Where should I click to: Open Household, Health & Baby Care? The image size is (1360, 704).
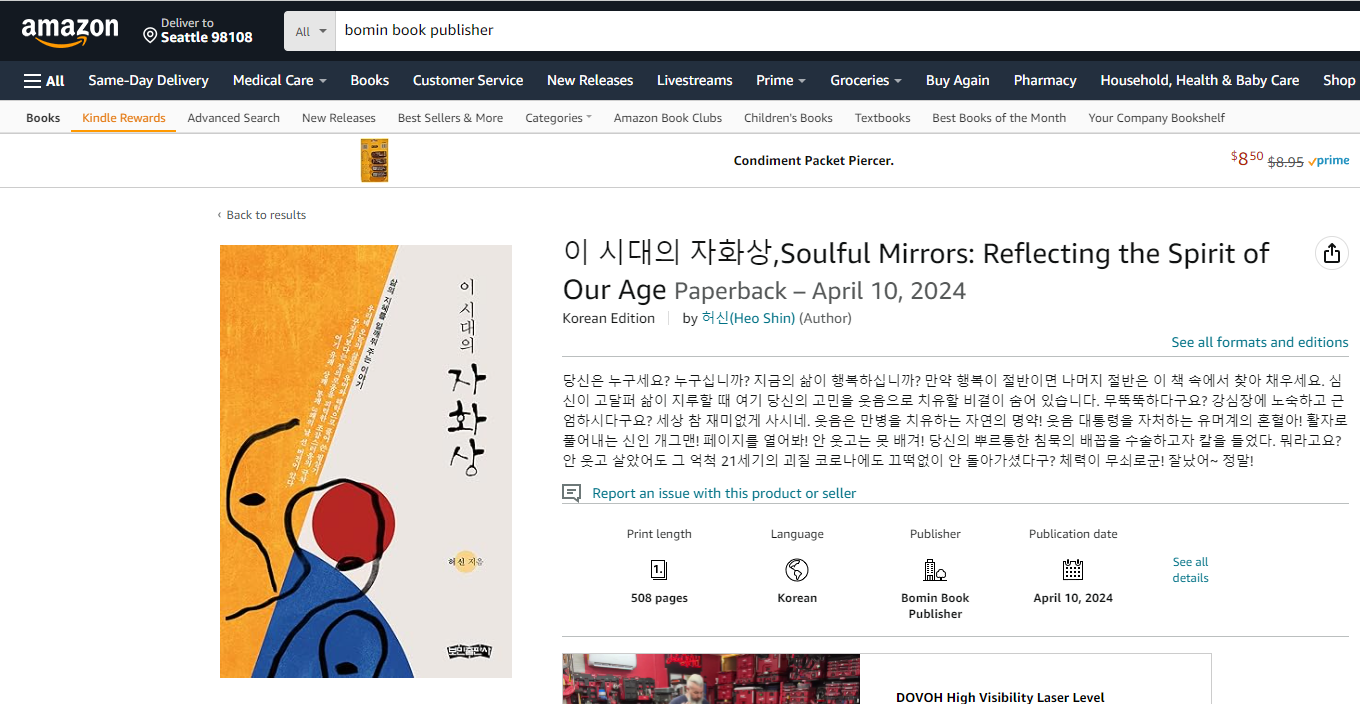pos(1200,81)
